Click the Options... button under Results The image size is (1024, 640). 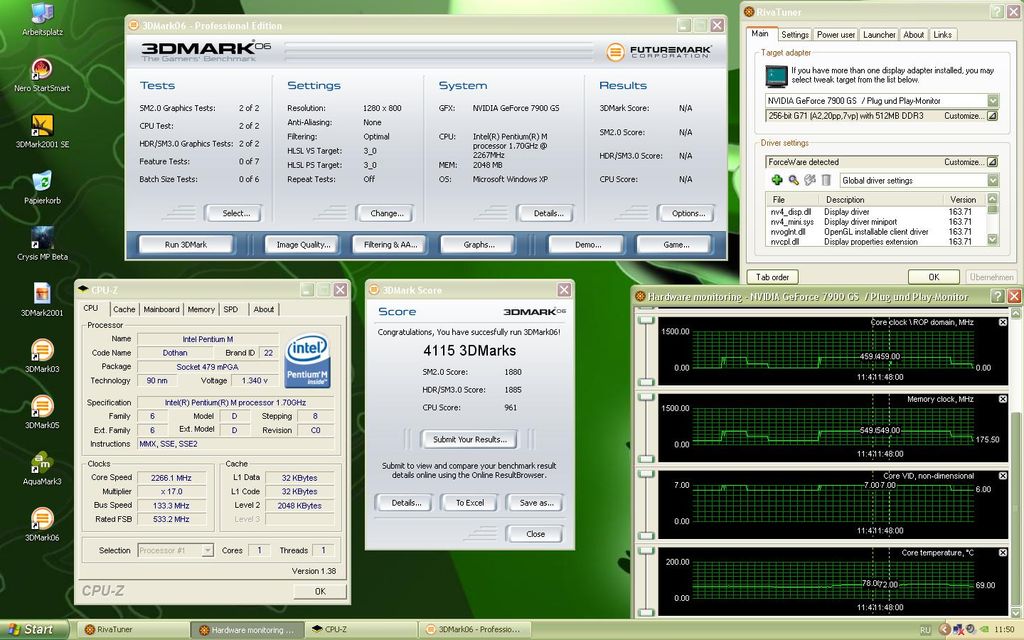688,213
